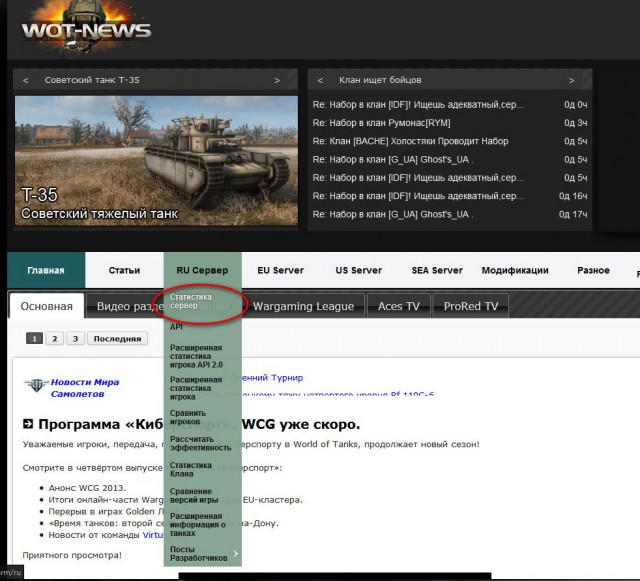Choose Расширенная информация о танках
This screenshot has height=581, width=640.
pyautogui.click(x=198, y=525)
